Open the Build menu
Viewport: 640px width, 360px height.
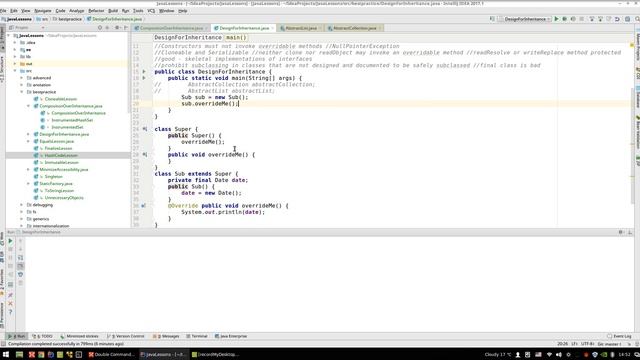(x=113, y=11)
